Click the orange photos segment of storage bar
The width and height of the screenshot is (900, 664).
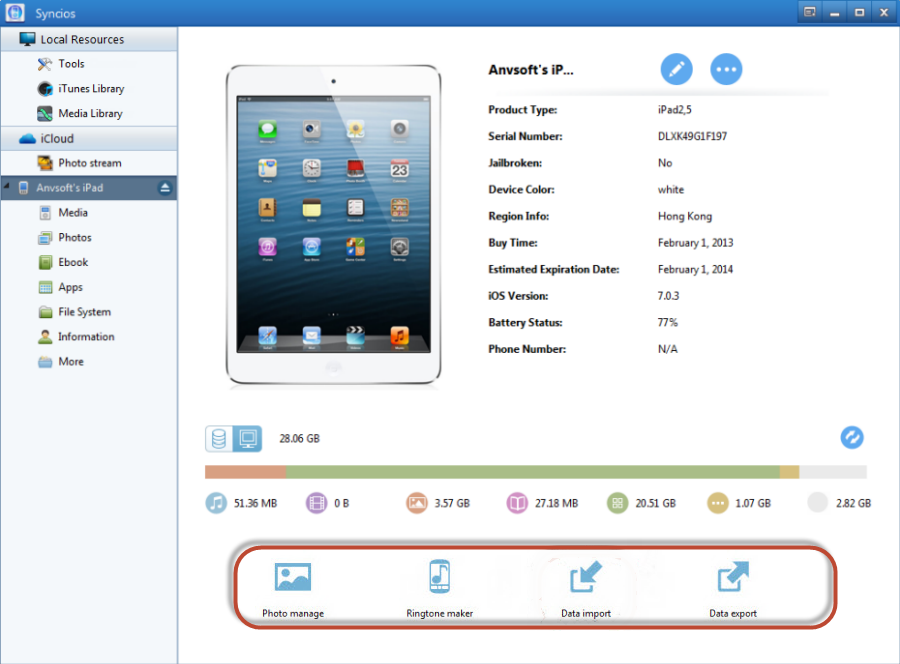tap(246, 472)
